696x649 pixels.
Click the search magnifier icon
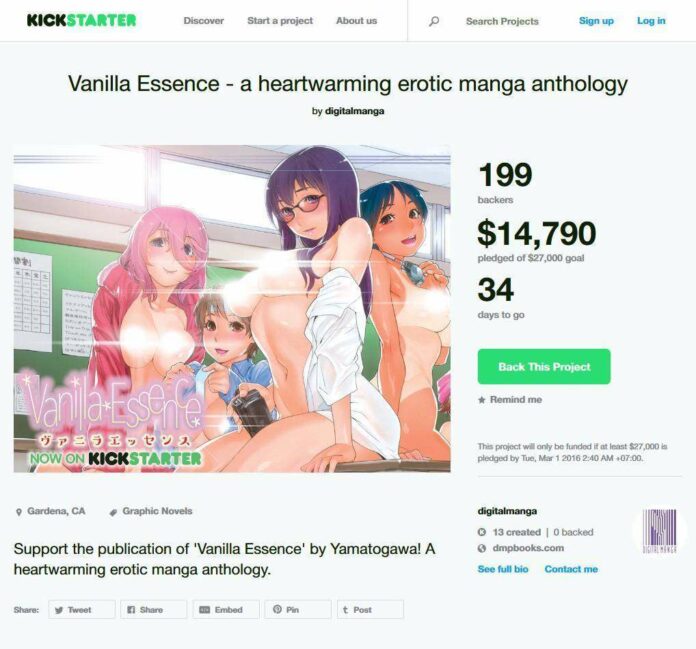tap(434, 21)
